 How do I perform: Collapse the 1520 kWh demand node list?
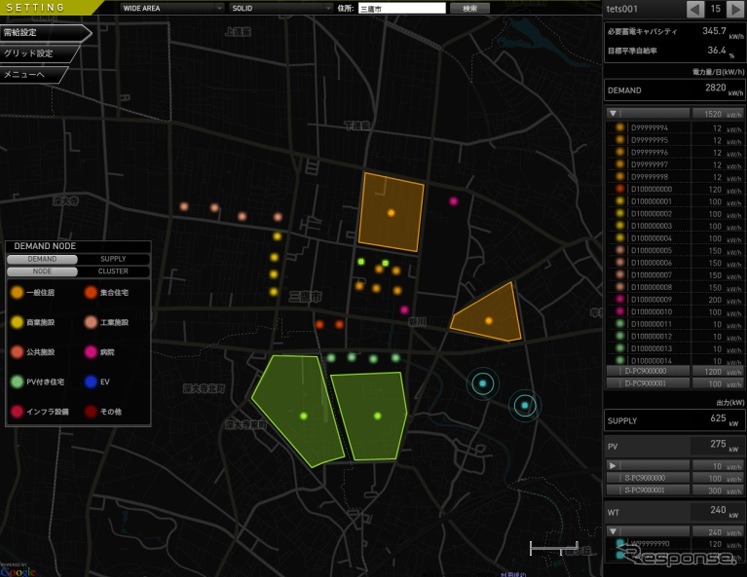[613, 113]
